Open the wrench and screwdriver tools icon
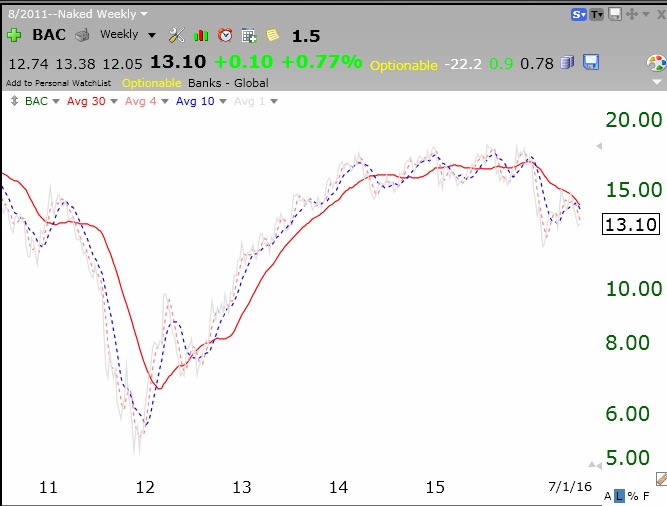Image resolution: width=667 pixels, height=506 pixels. click(177, 35)
